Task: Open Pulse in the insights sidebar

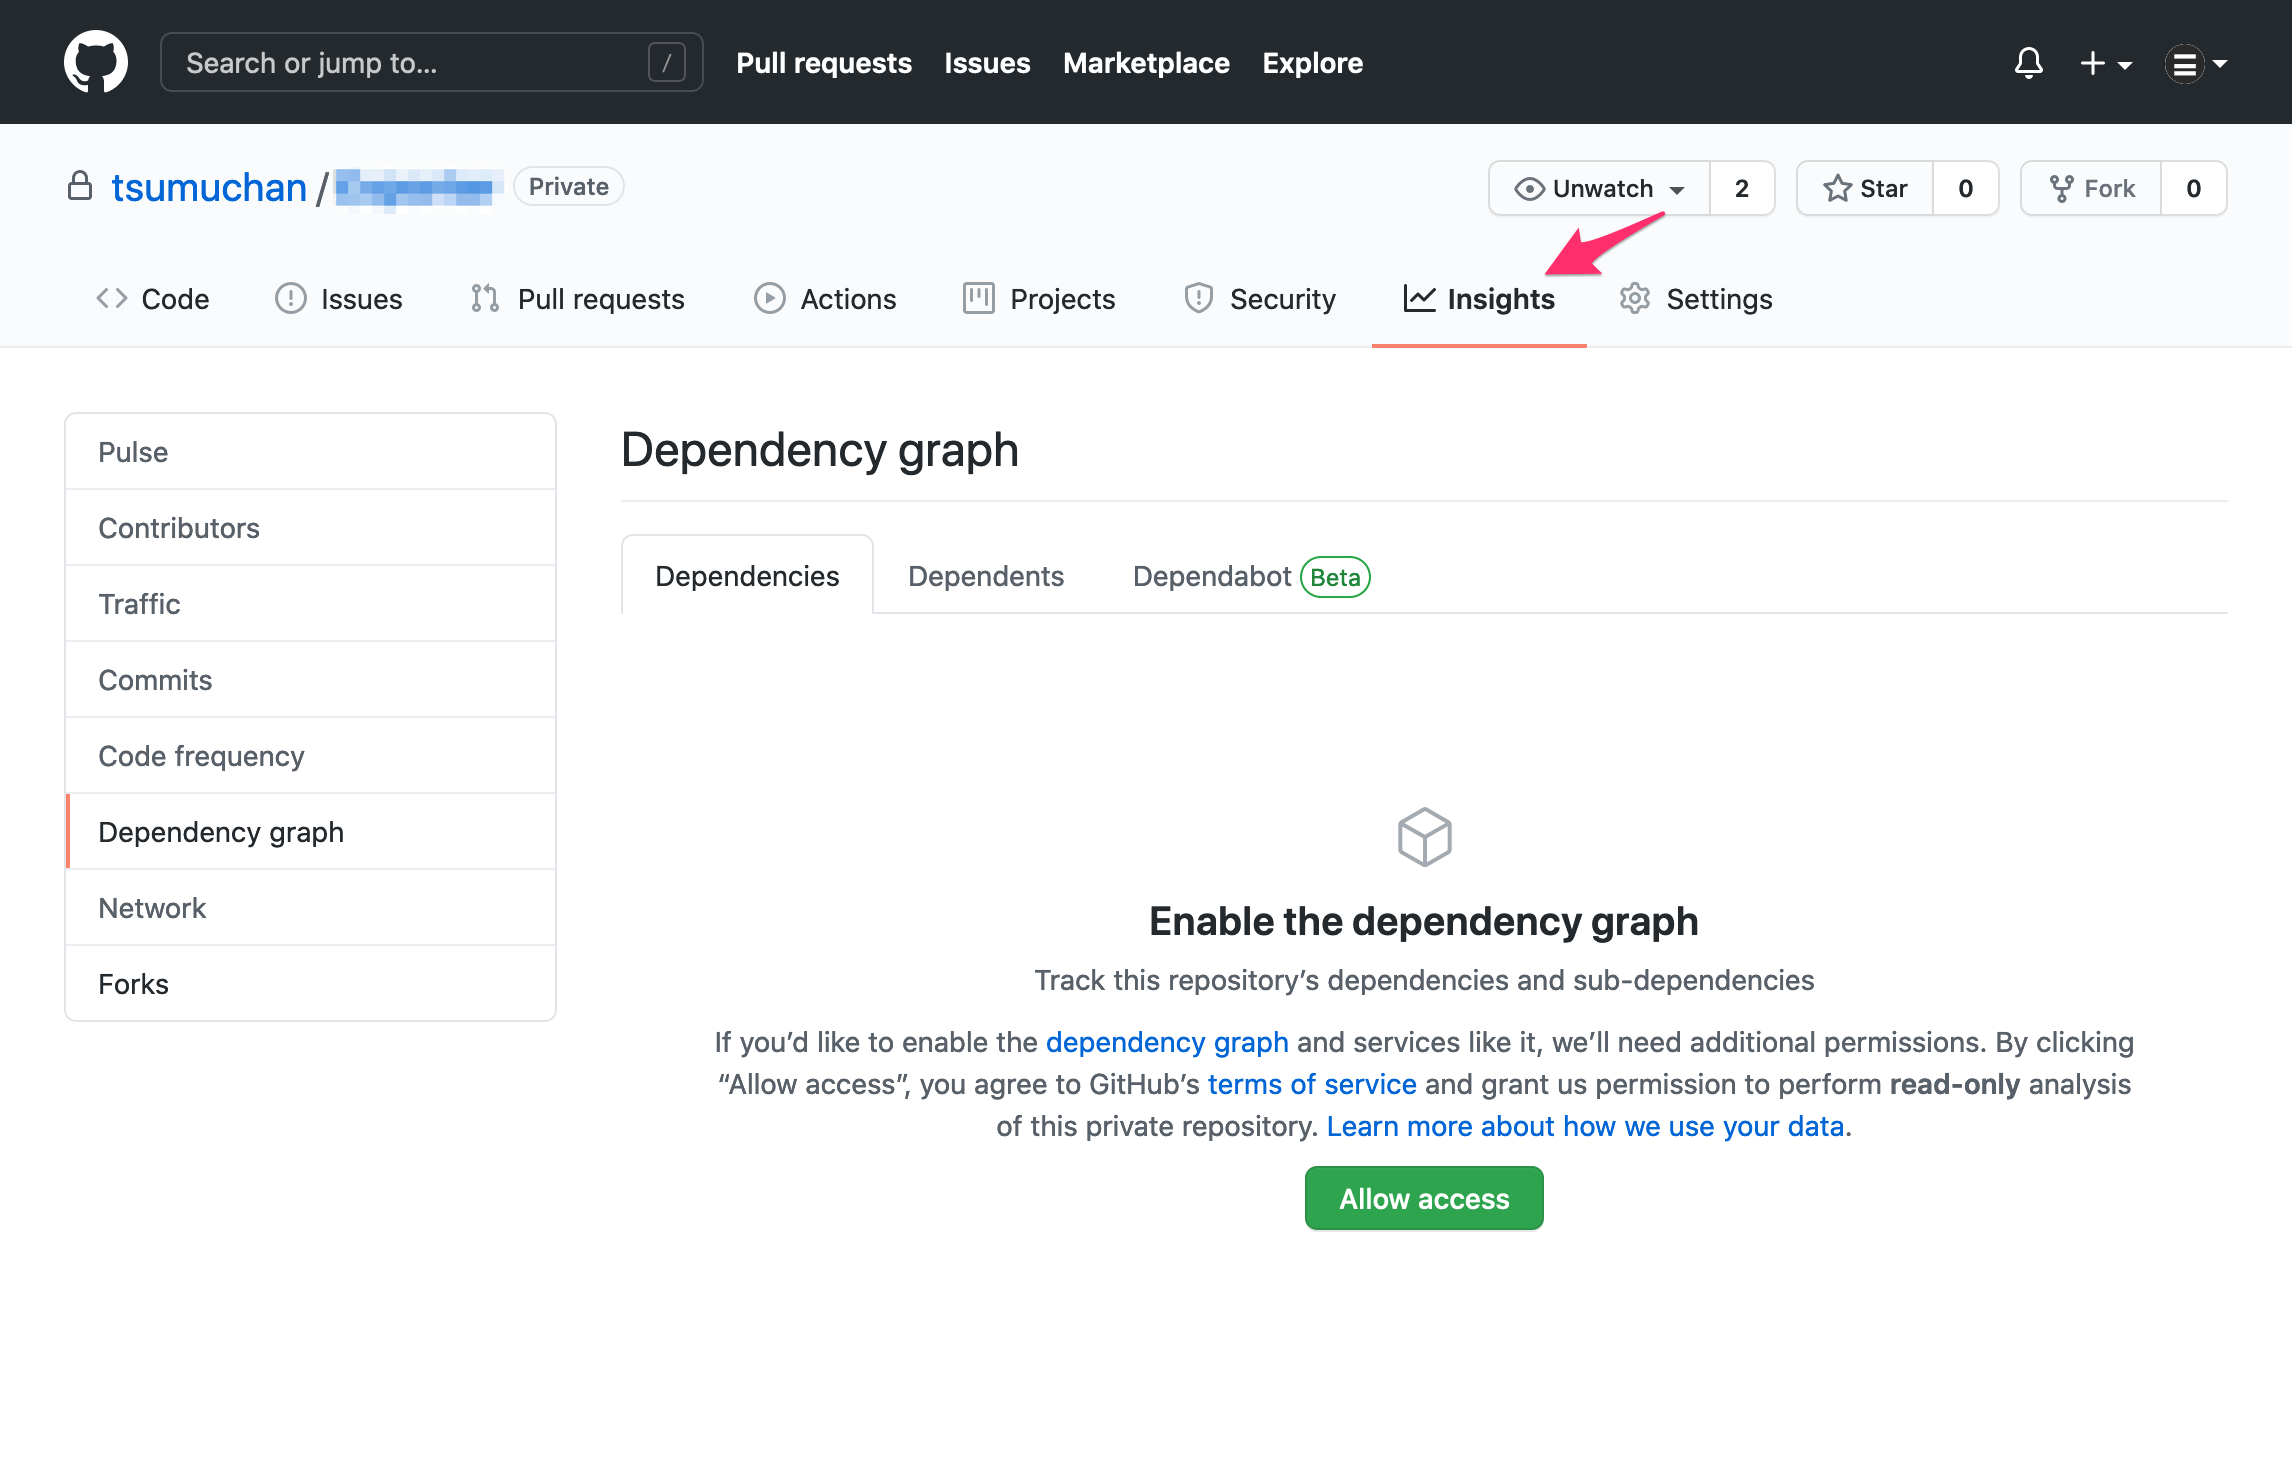Action: click(310, 452)
